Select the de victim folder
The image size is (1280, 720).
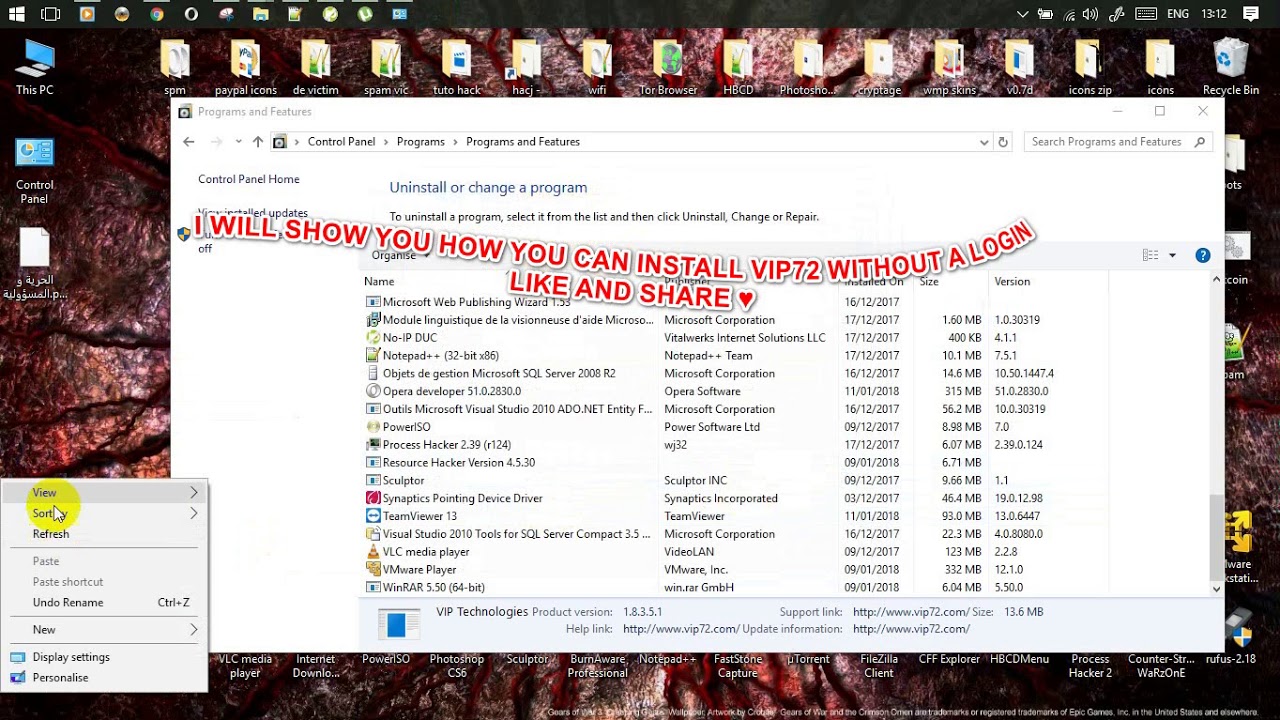click(315, 67)
